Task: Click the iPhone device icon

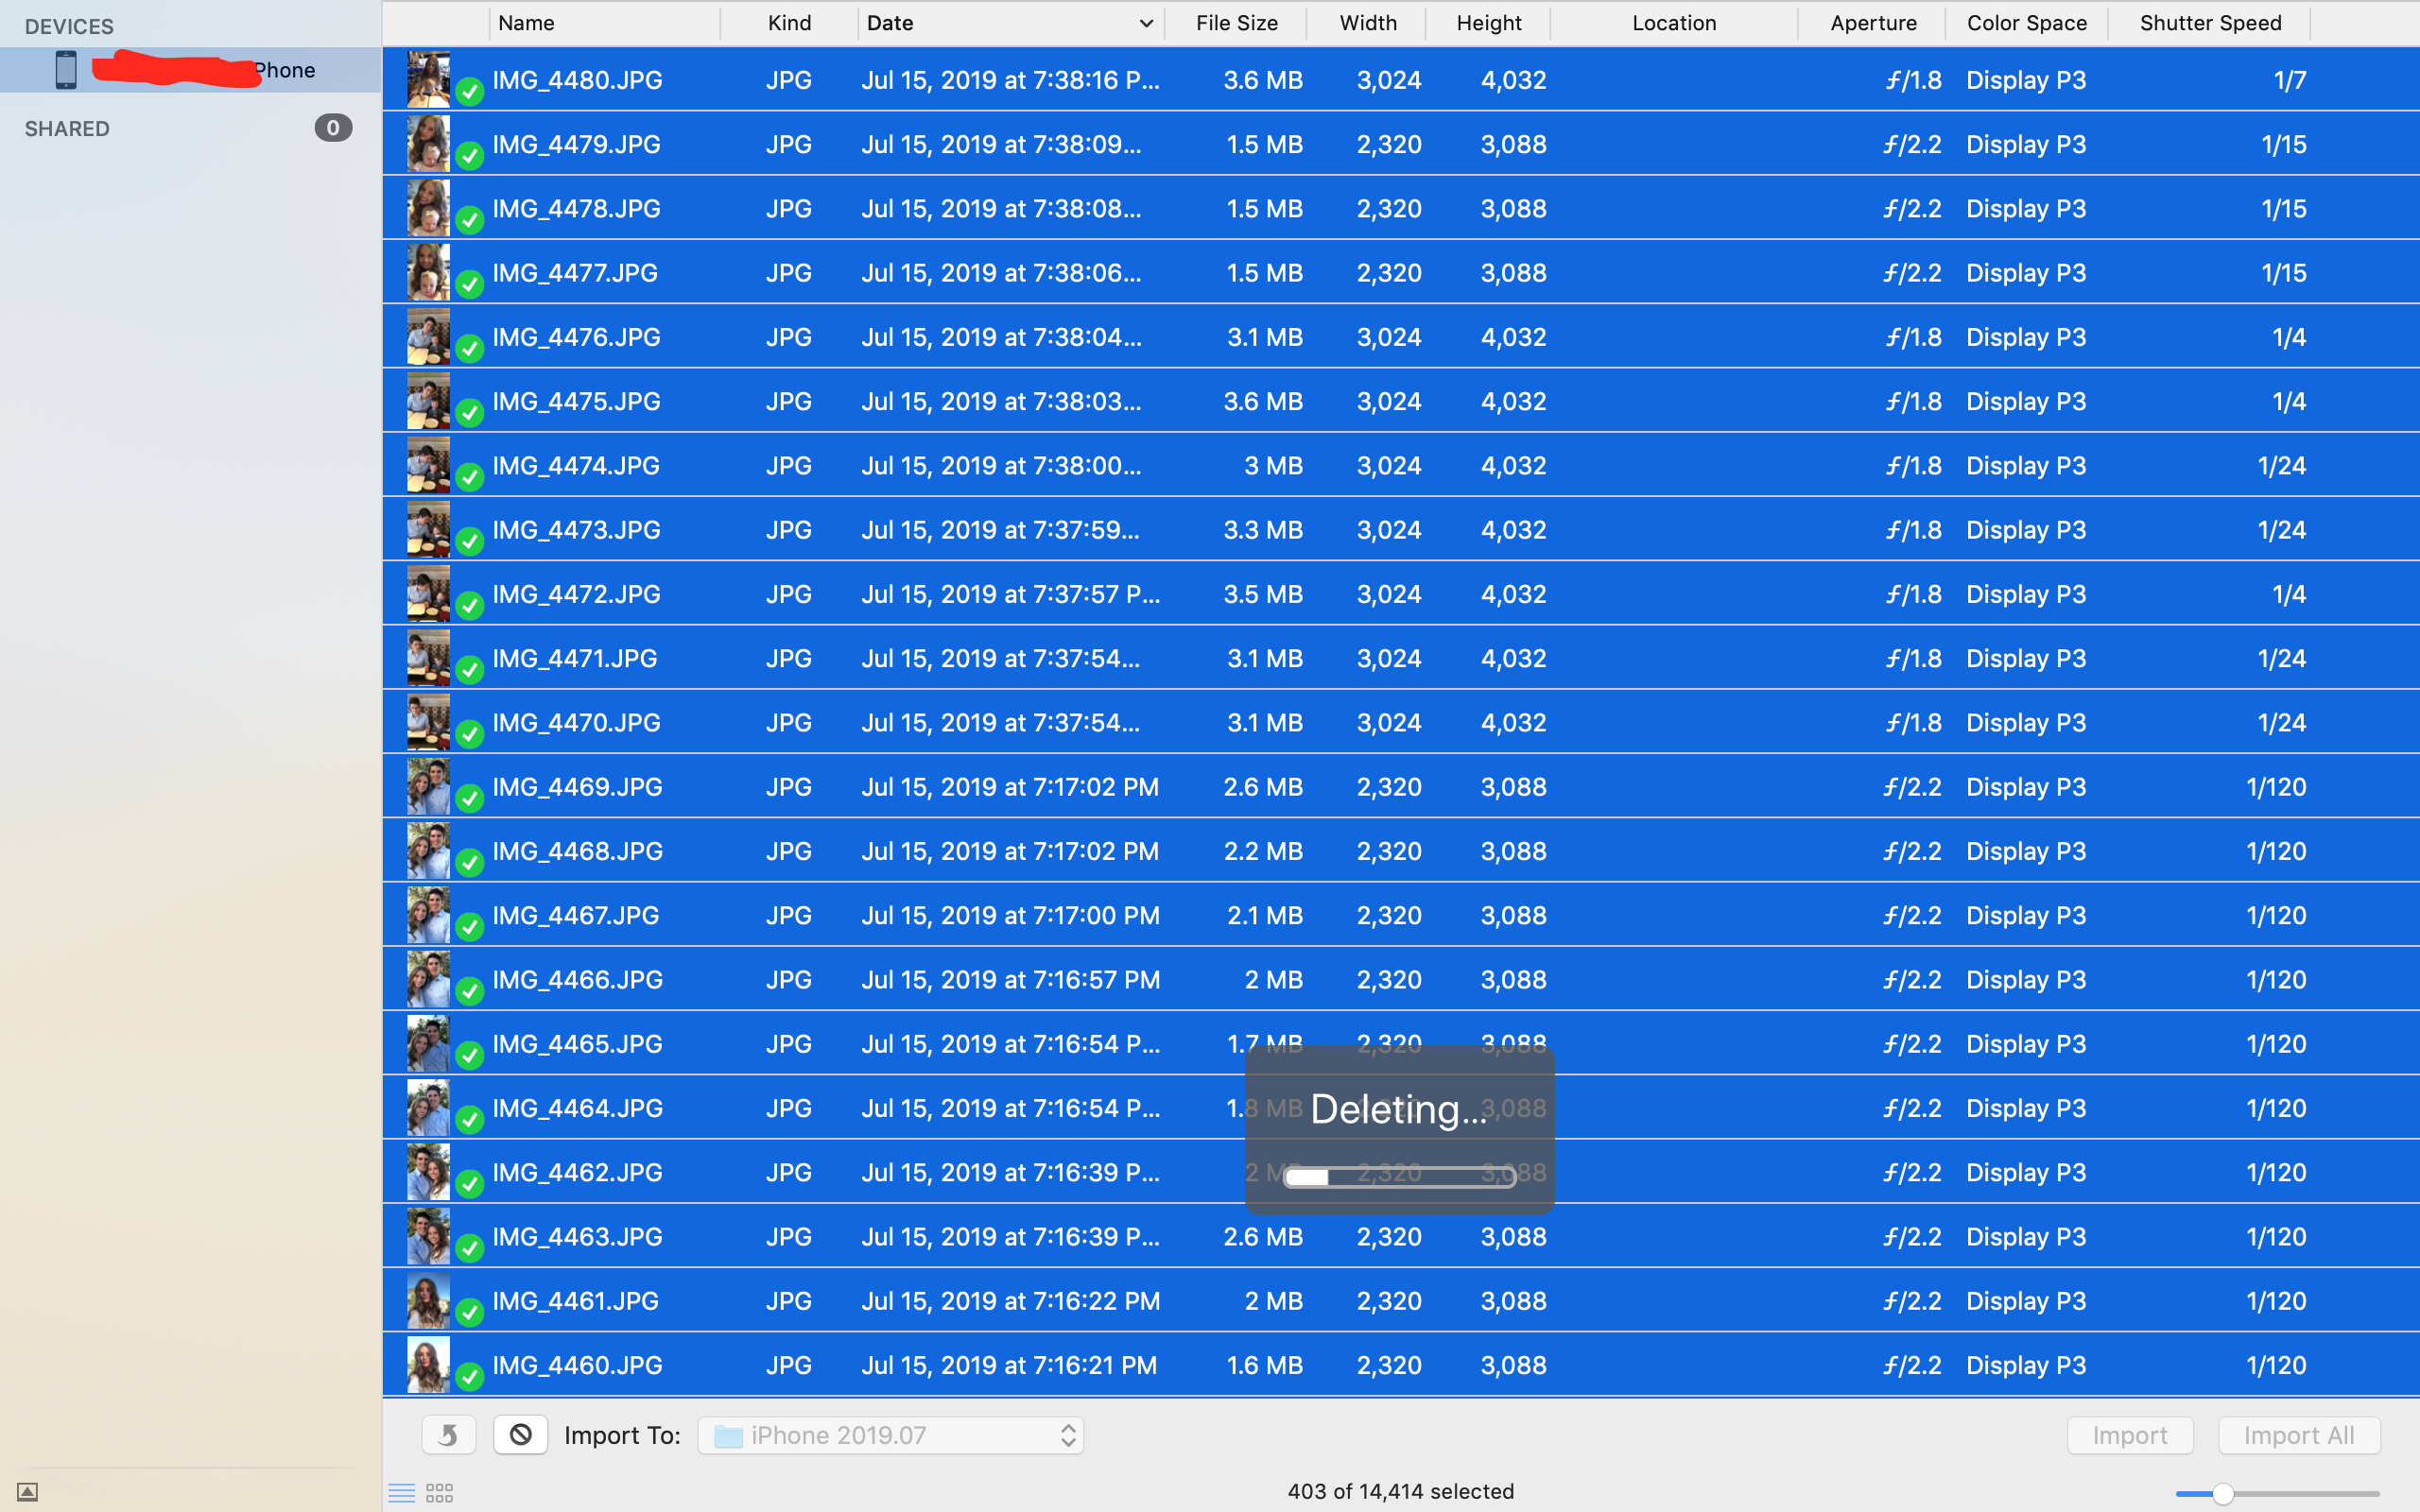Action: point(66,70)
